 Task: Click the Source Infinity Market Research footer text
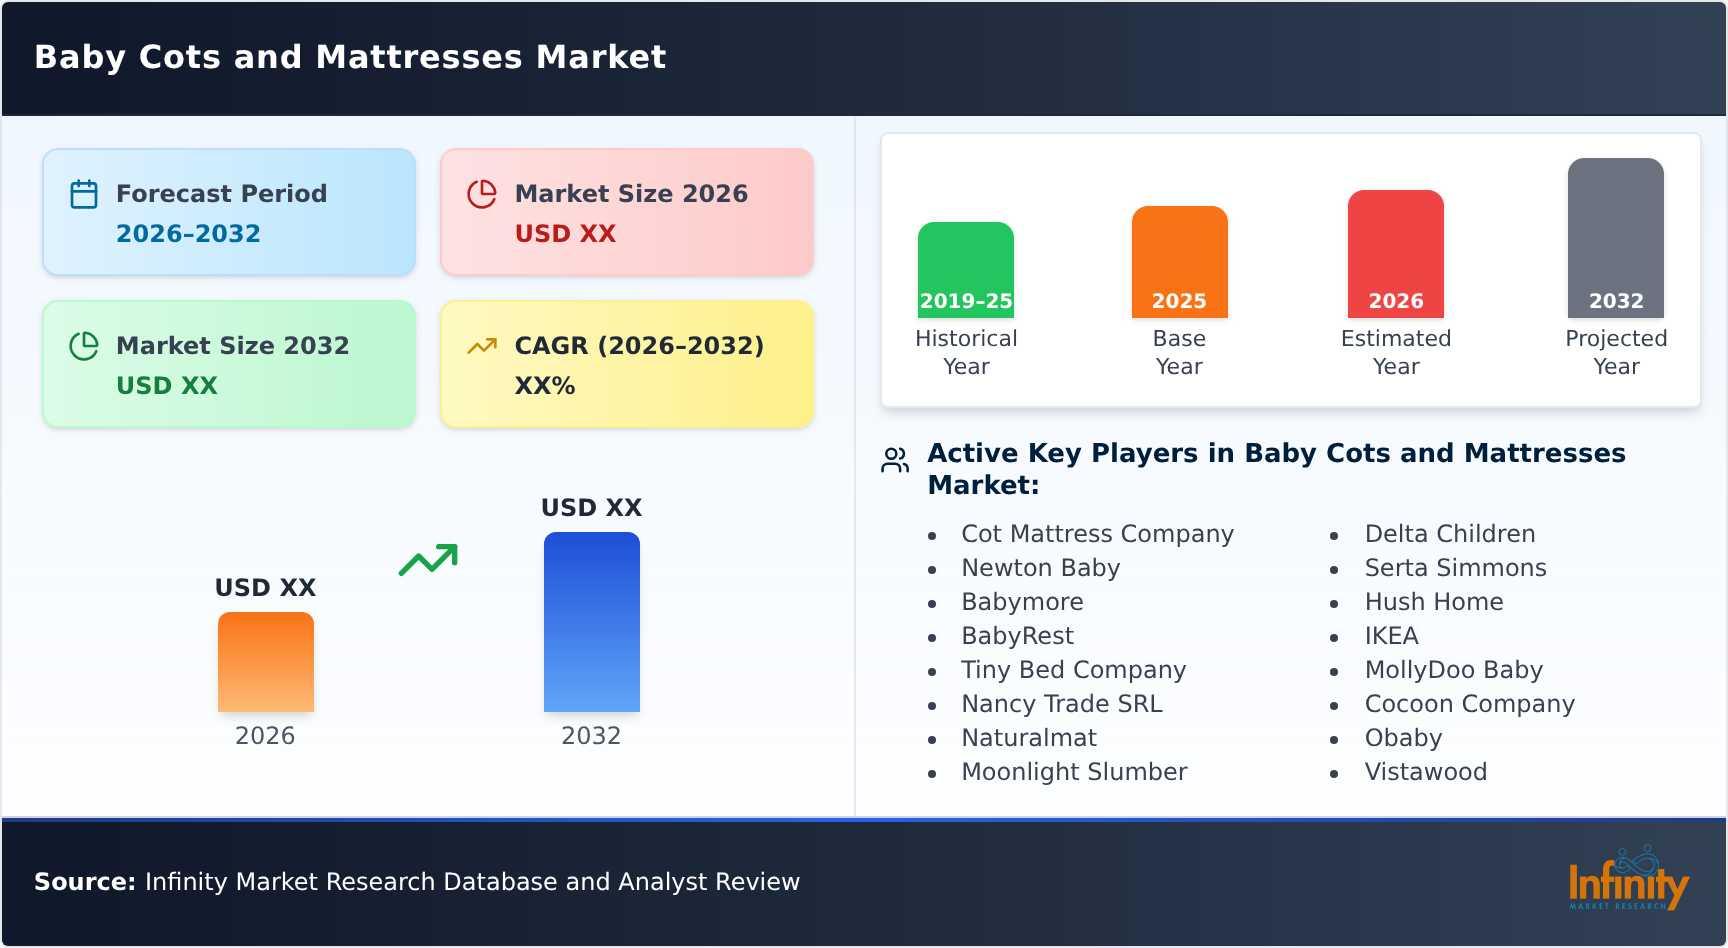click(x=417, y=881)
